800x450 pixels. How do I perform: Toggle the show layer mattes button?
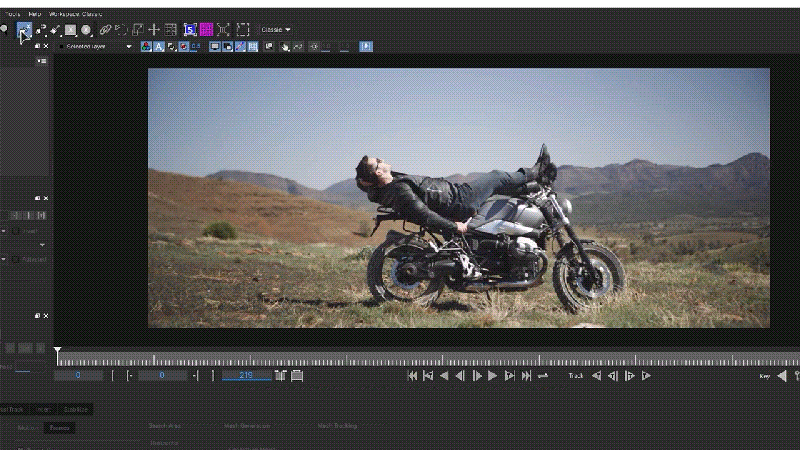click(172, 46)
